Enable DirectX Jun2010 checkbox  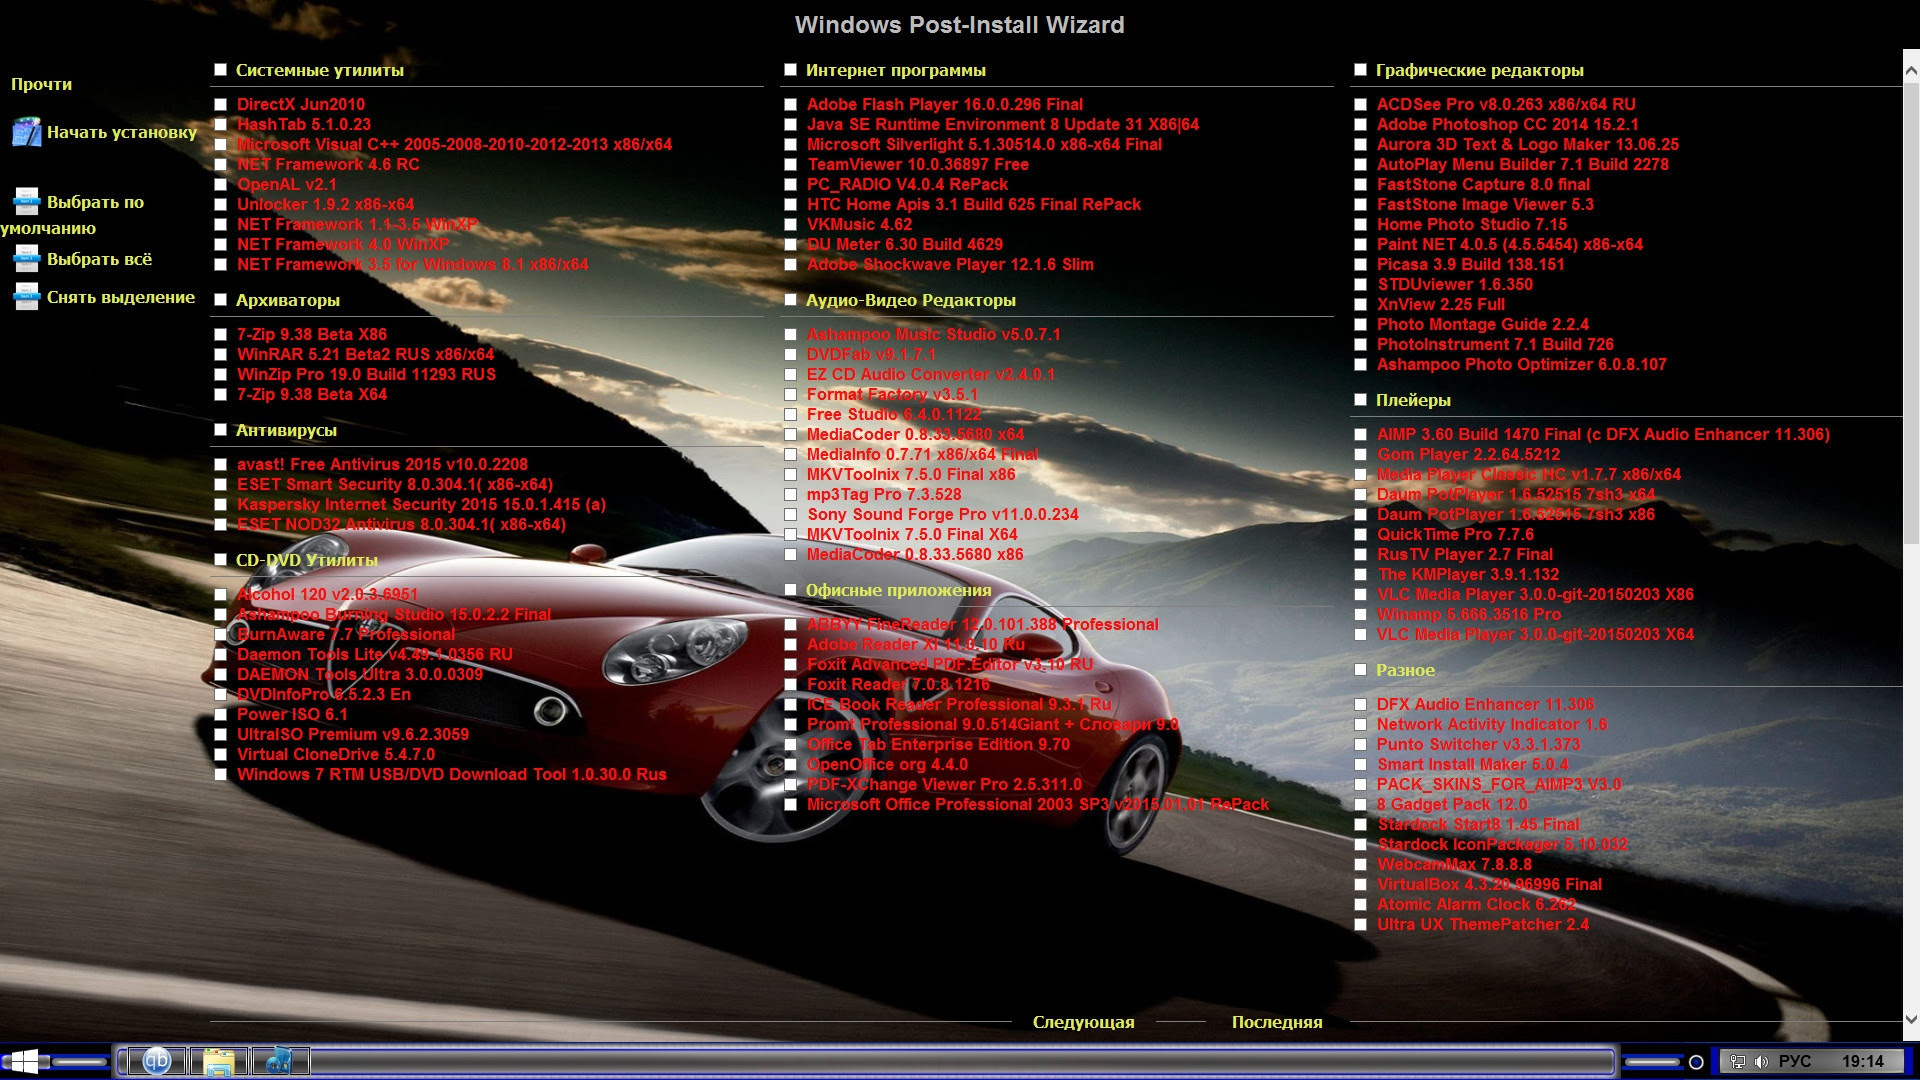pos(220,104)
